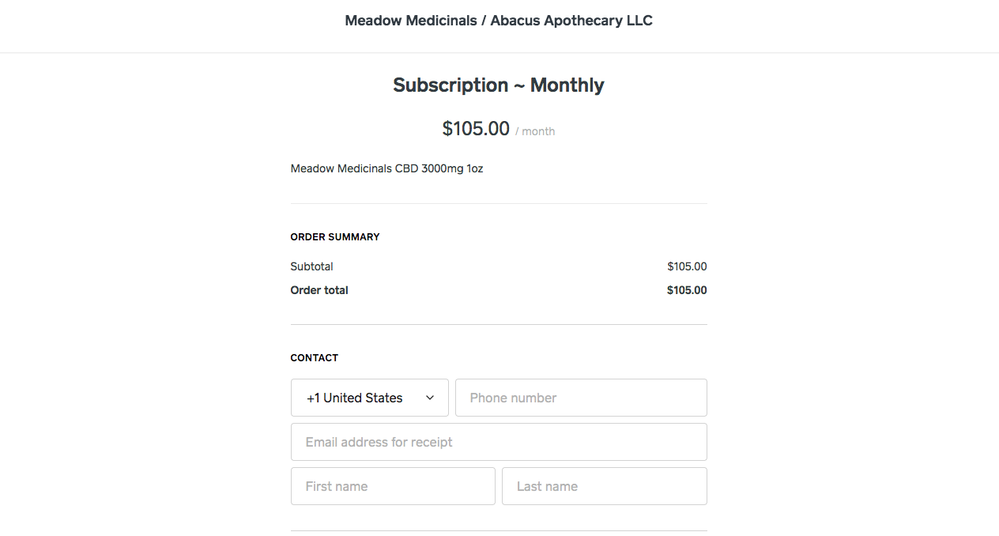
Task: Click the Subtotal label
Action: 312,267
